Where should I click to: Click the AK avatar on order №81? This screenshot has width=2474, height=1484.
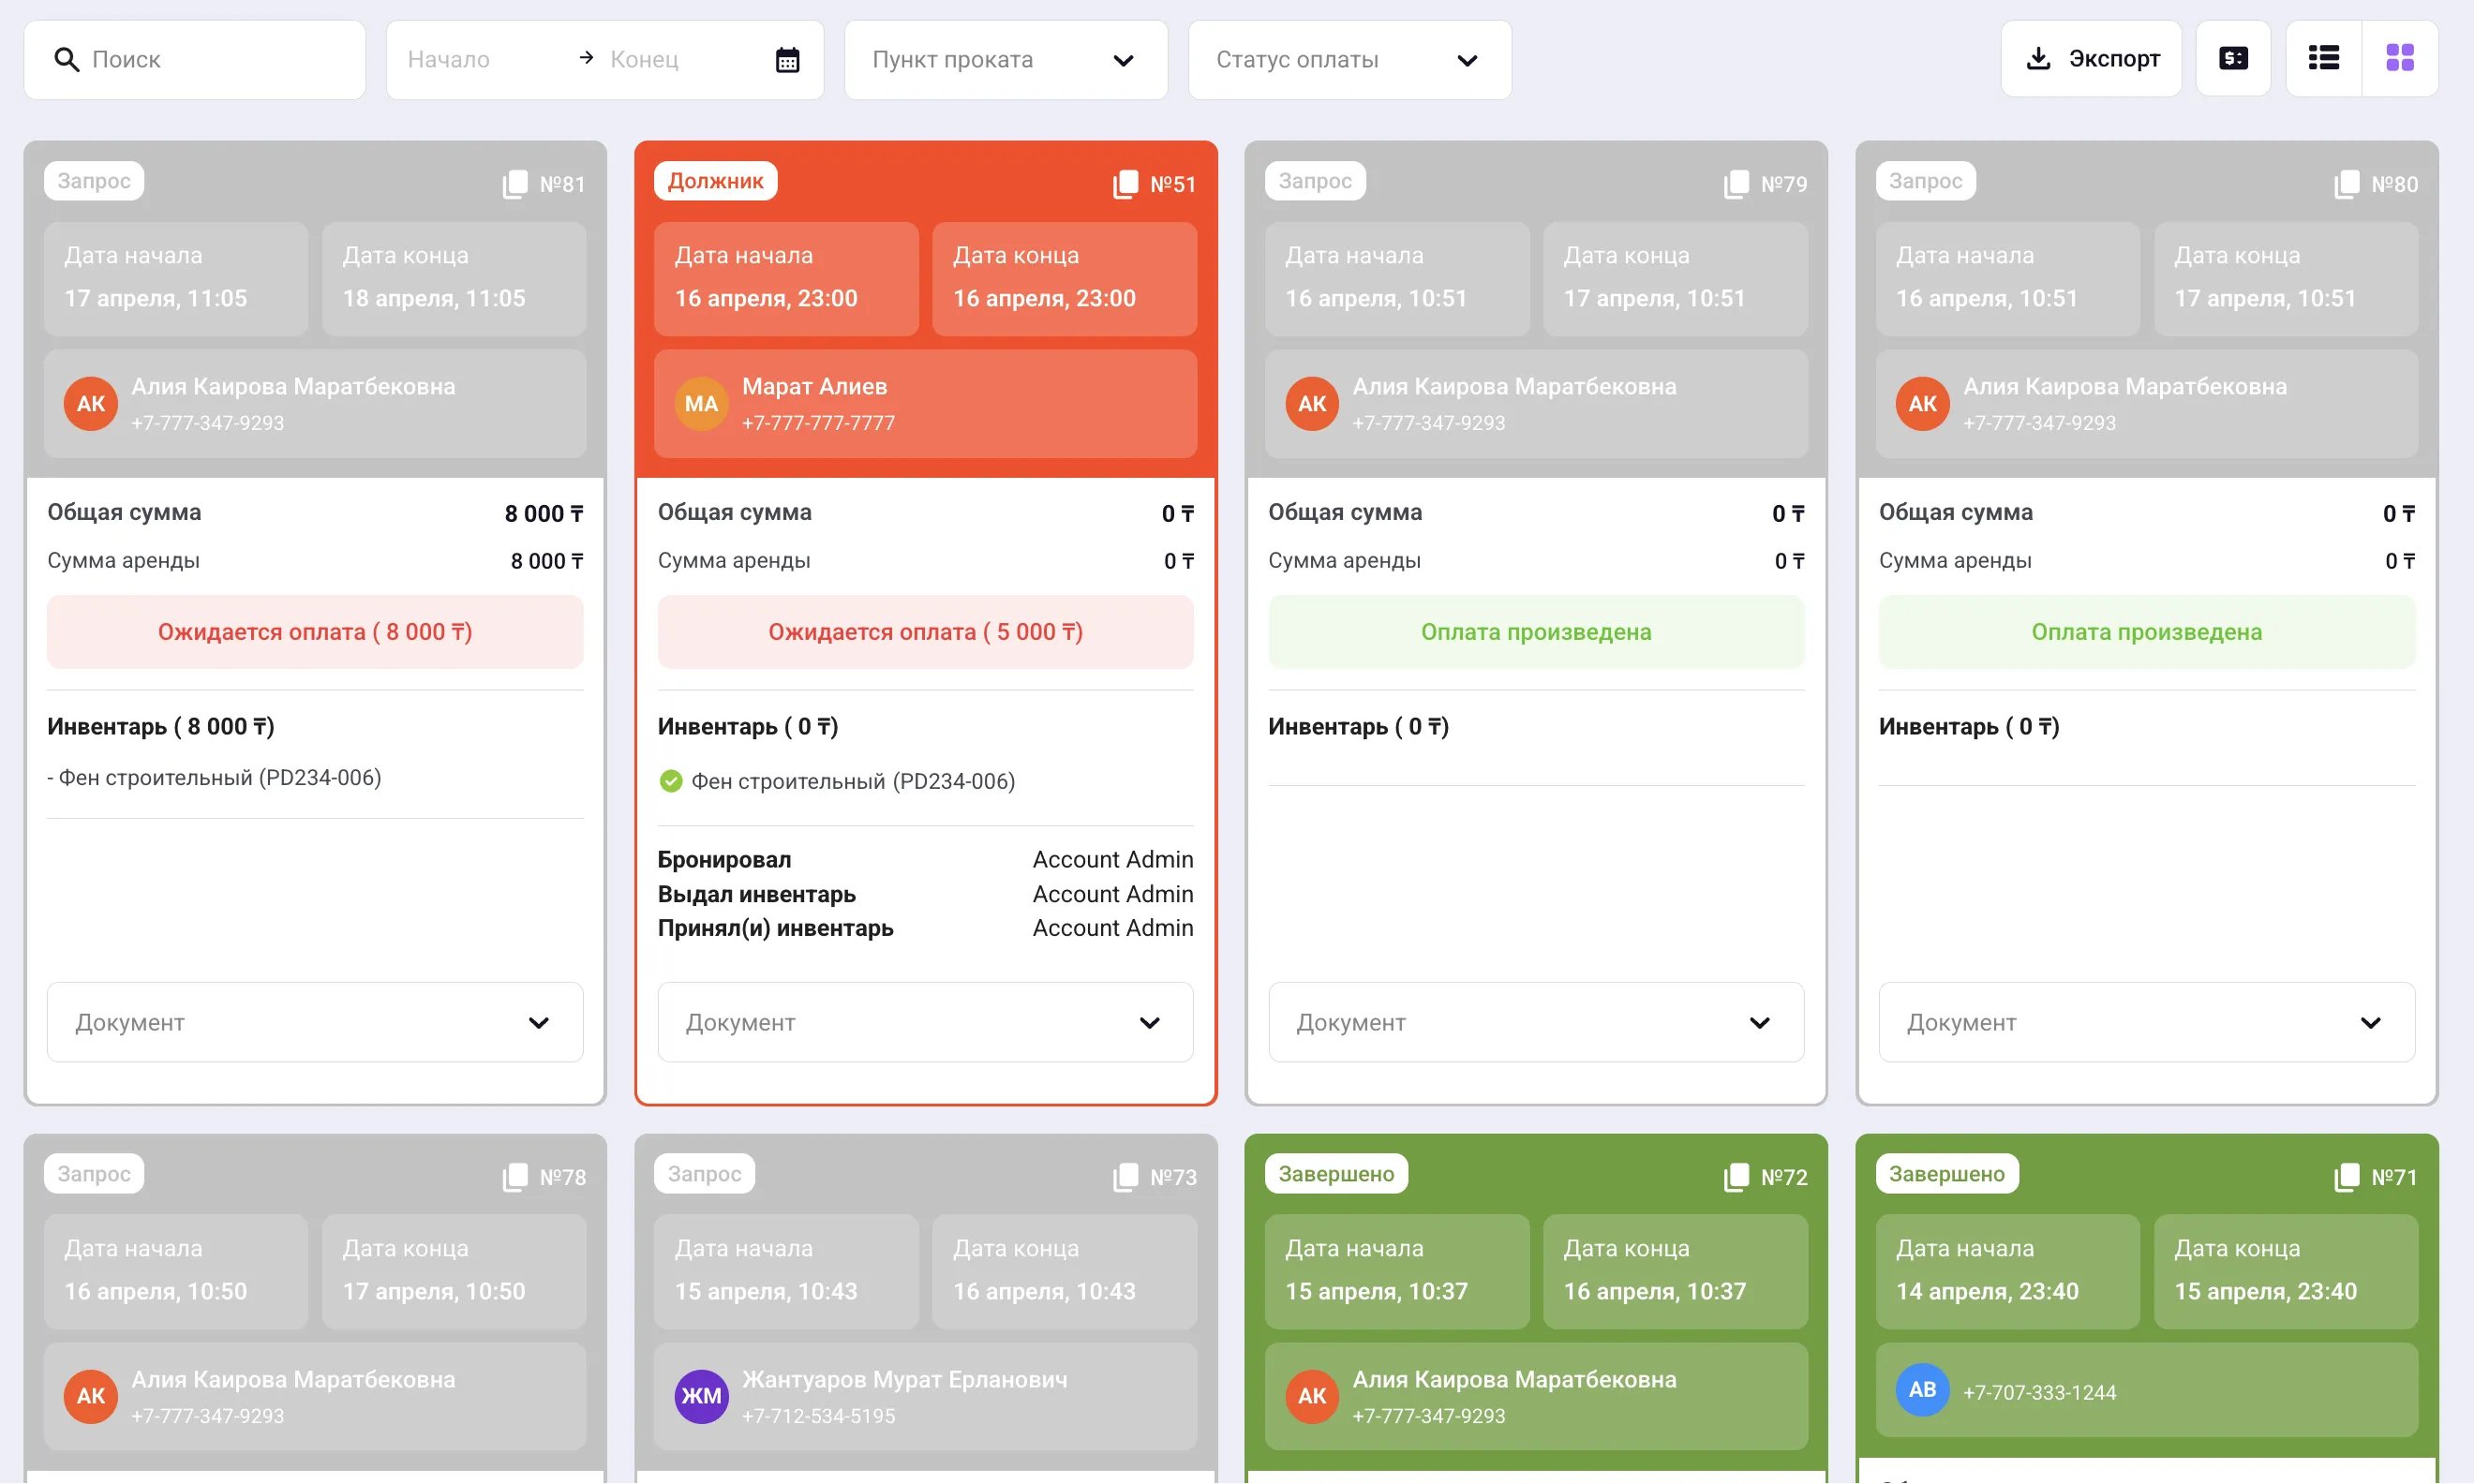91,404
